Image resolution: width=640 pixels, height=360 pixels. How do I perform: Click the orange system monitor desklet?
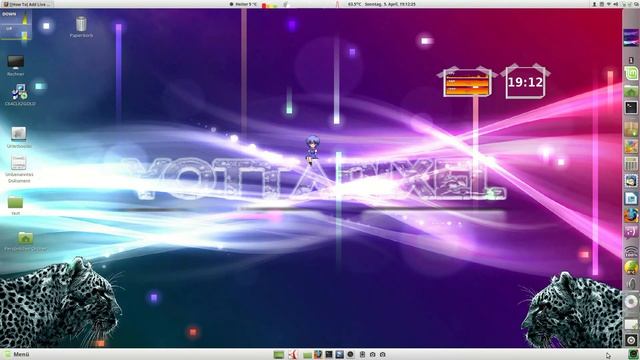[x=467, y=82]
